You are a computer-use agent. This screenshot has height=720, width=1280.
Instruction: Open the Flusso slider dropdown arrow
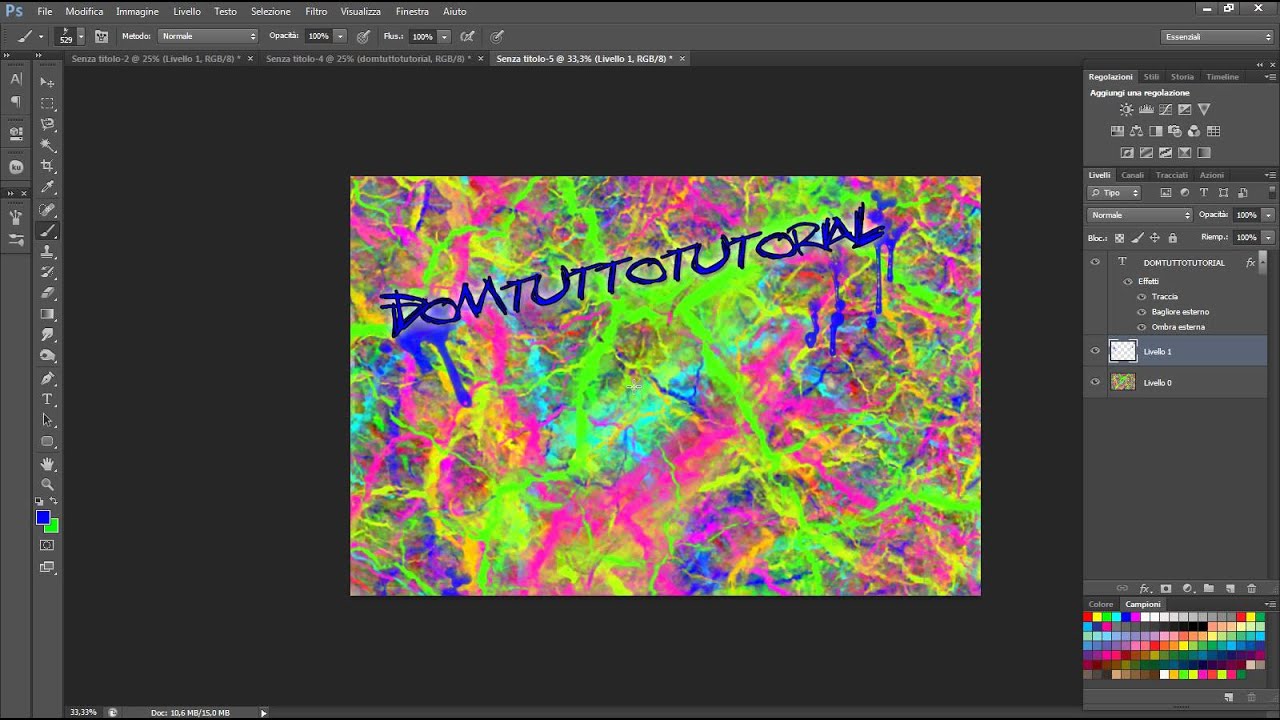tap(444, 36)
